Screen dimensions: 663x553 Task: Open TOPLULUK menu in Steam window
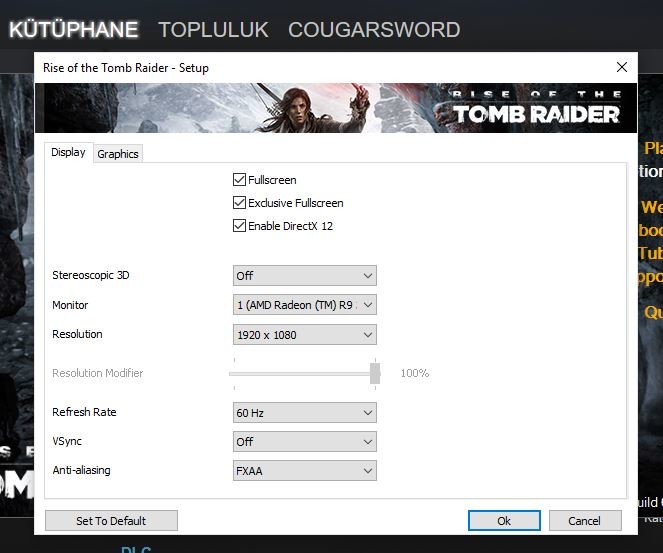(x=213, y=30)
